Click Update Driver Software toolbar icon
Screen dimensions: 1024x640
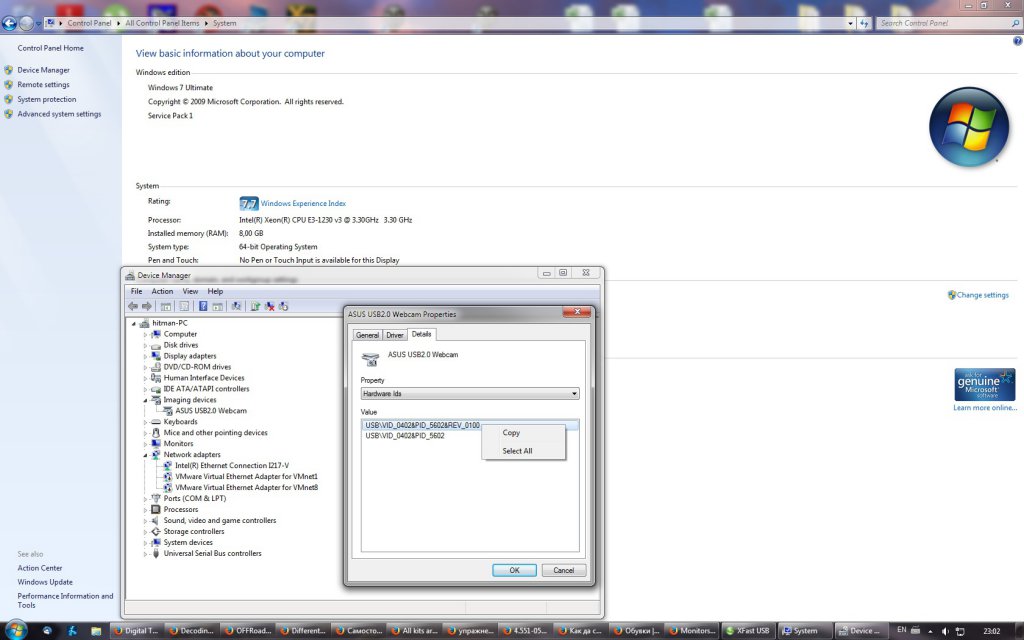(255, 306)
